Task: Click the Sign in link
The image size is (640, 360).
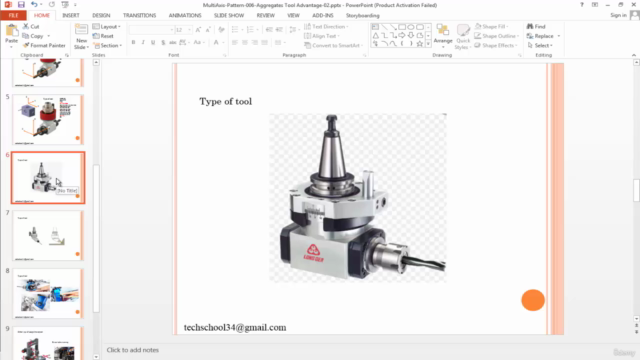Action: [x=618, y=15]
